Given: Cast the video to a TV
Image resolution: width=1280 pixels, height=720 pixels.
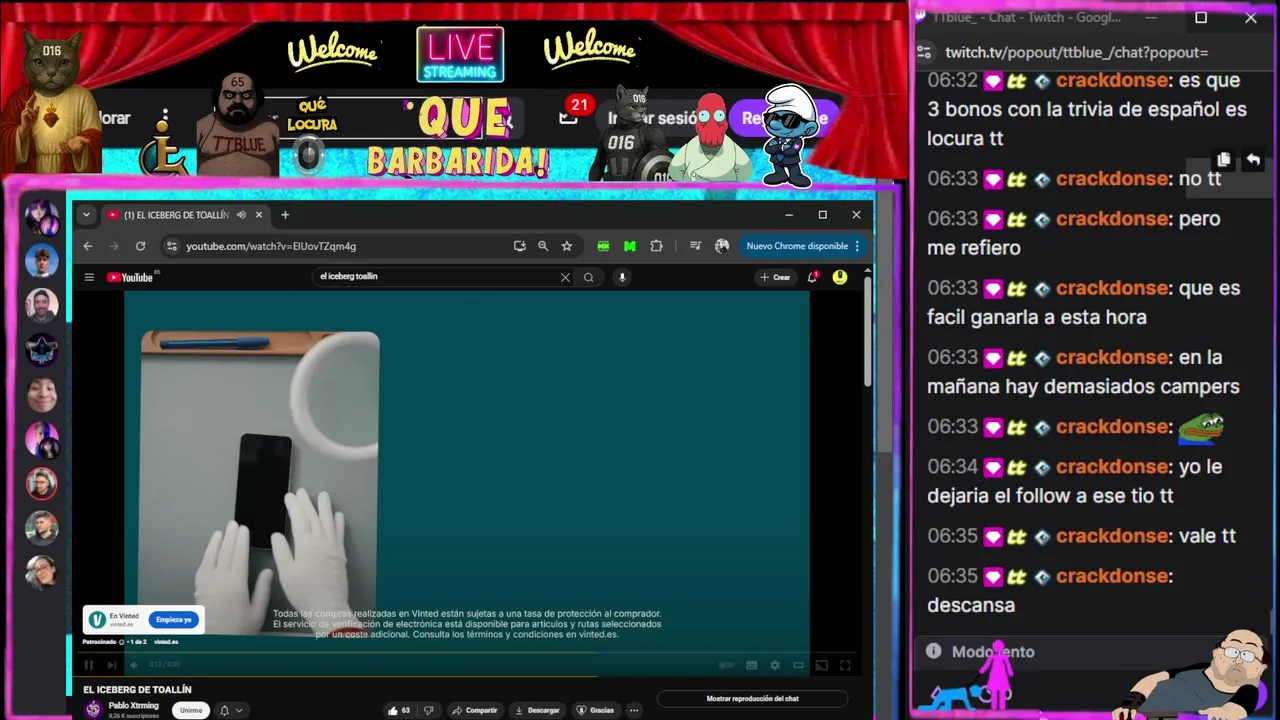Looking at the screenshot, I should click(821, 665).
